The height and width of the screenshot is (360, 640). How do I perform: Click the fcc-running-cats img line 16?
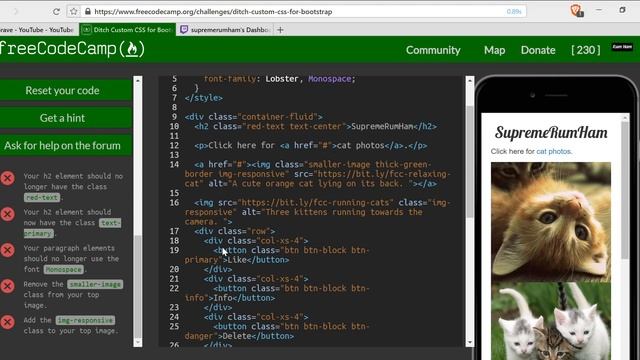click(x=317, y=212)
